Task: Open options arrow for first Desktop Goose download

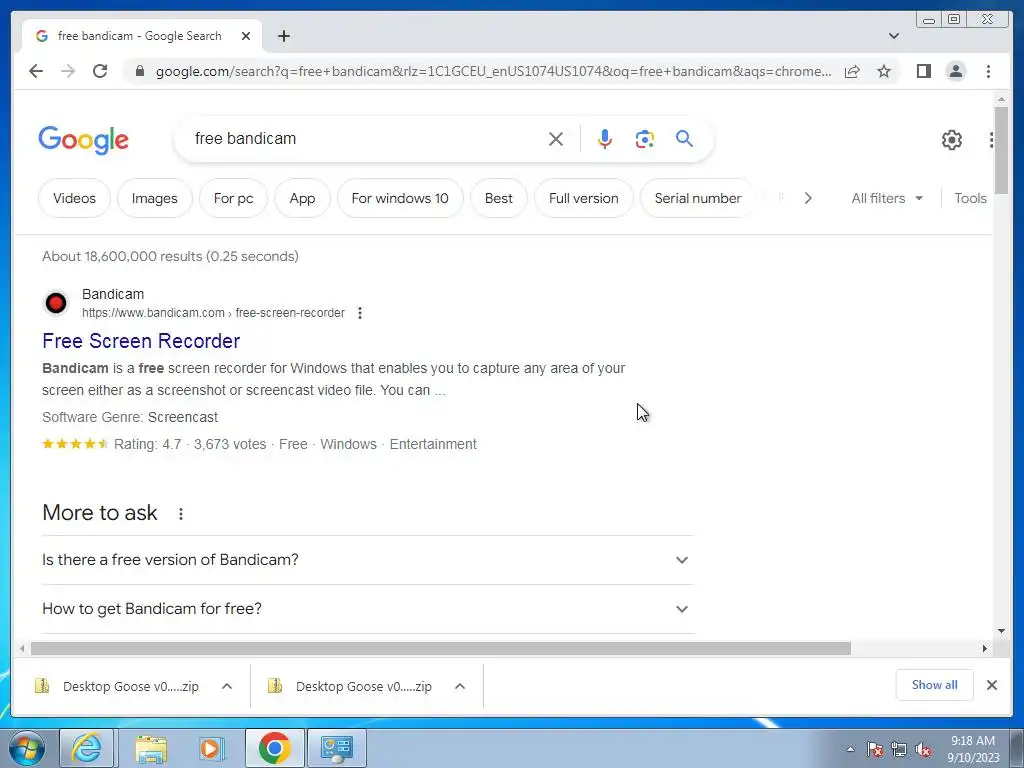Action: click(227, 686)
